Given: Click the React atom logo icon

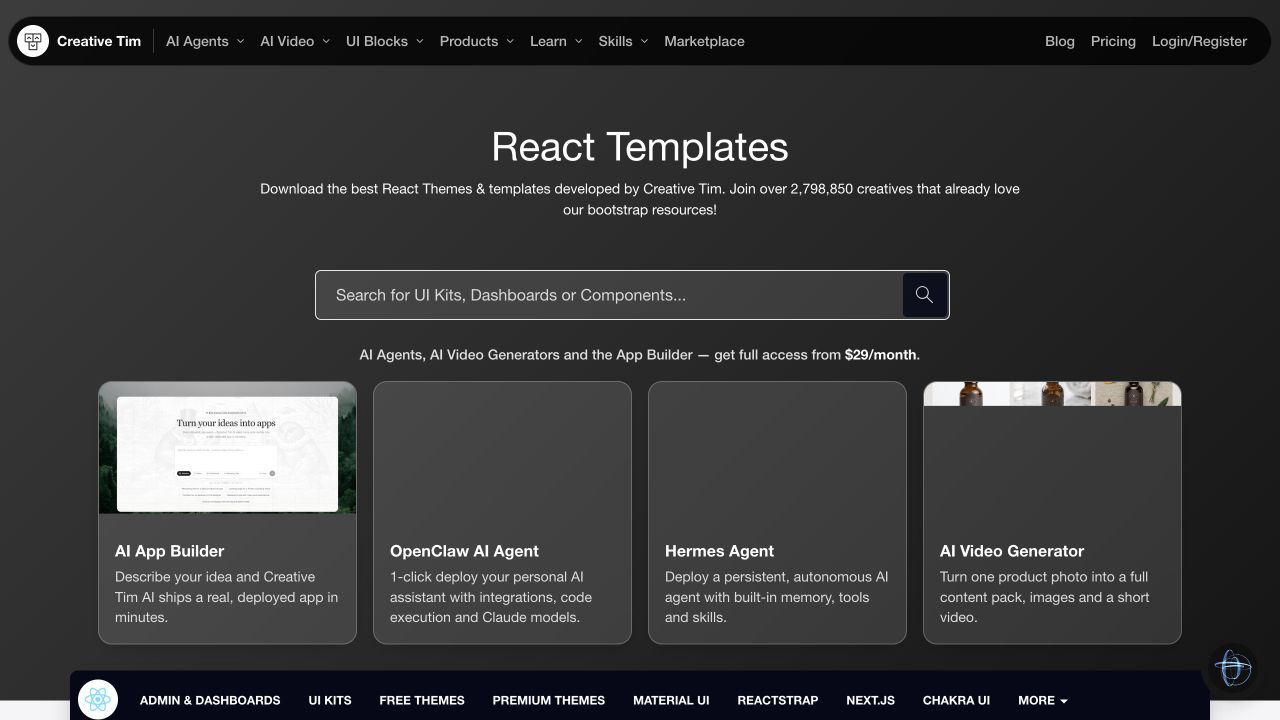Looking at the screenshot, I should pyautogui.click(x=98, y=700).
